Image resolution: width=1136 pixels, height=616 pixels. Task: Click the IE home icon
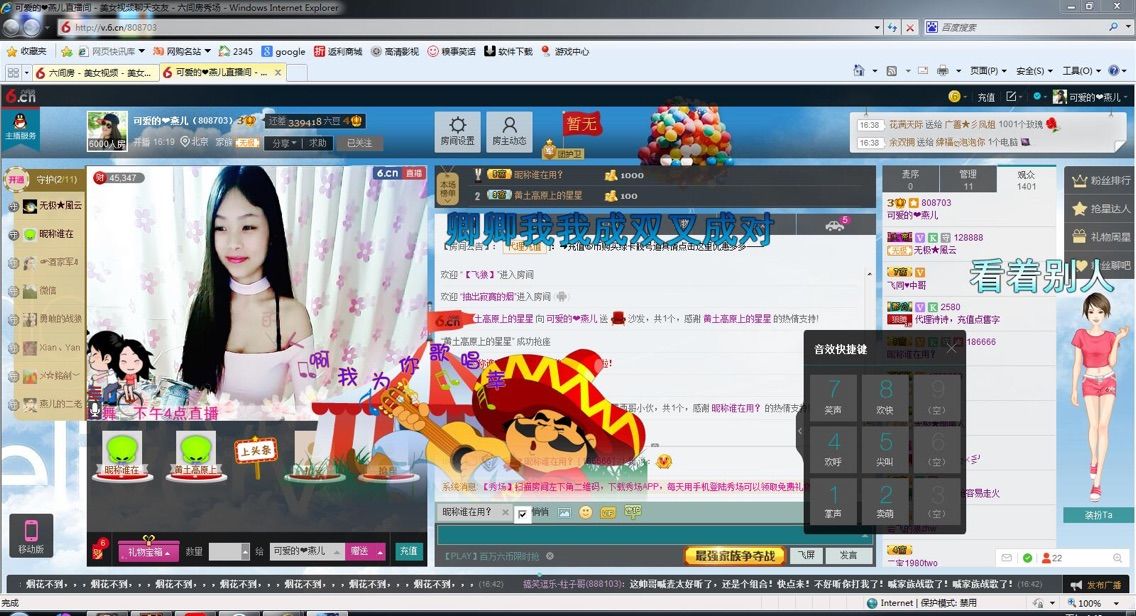(x=859, y=71)
